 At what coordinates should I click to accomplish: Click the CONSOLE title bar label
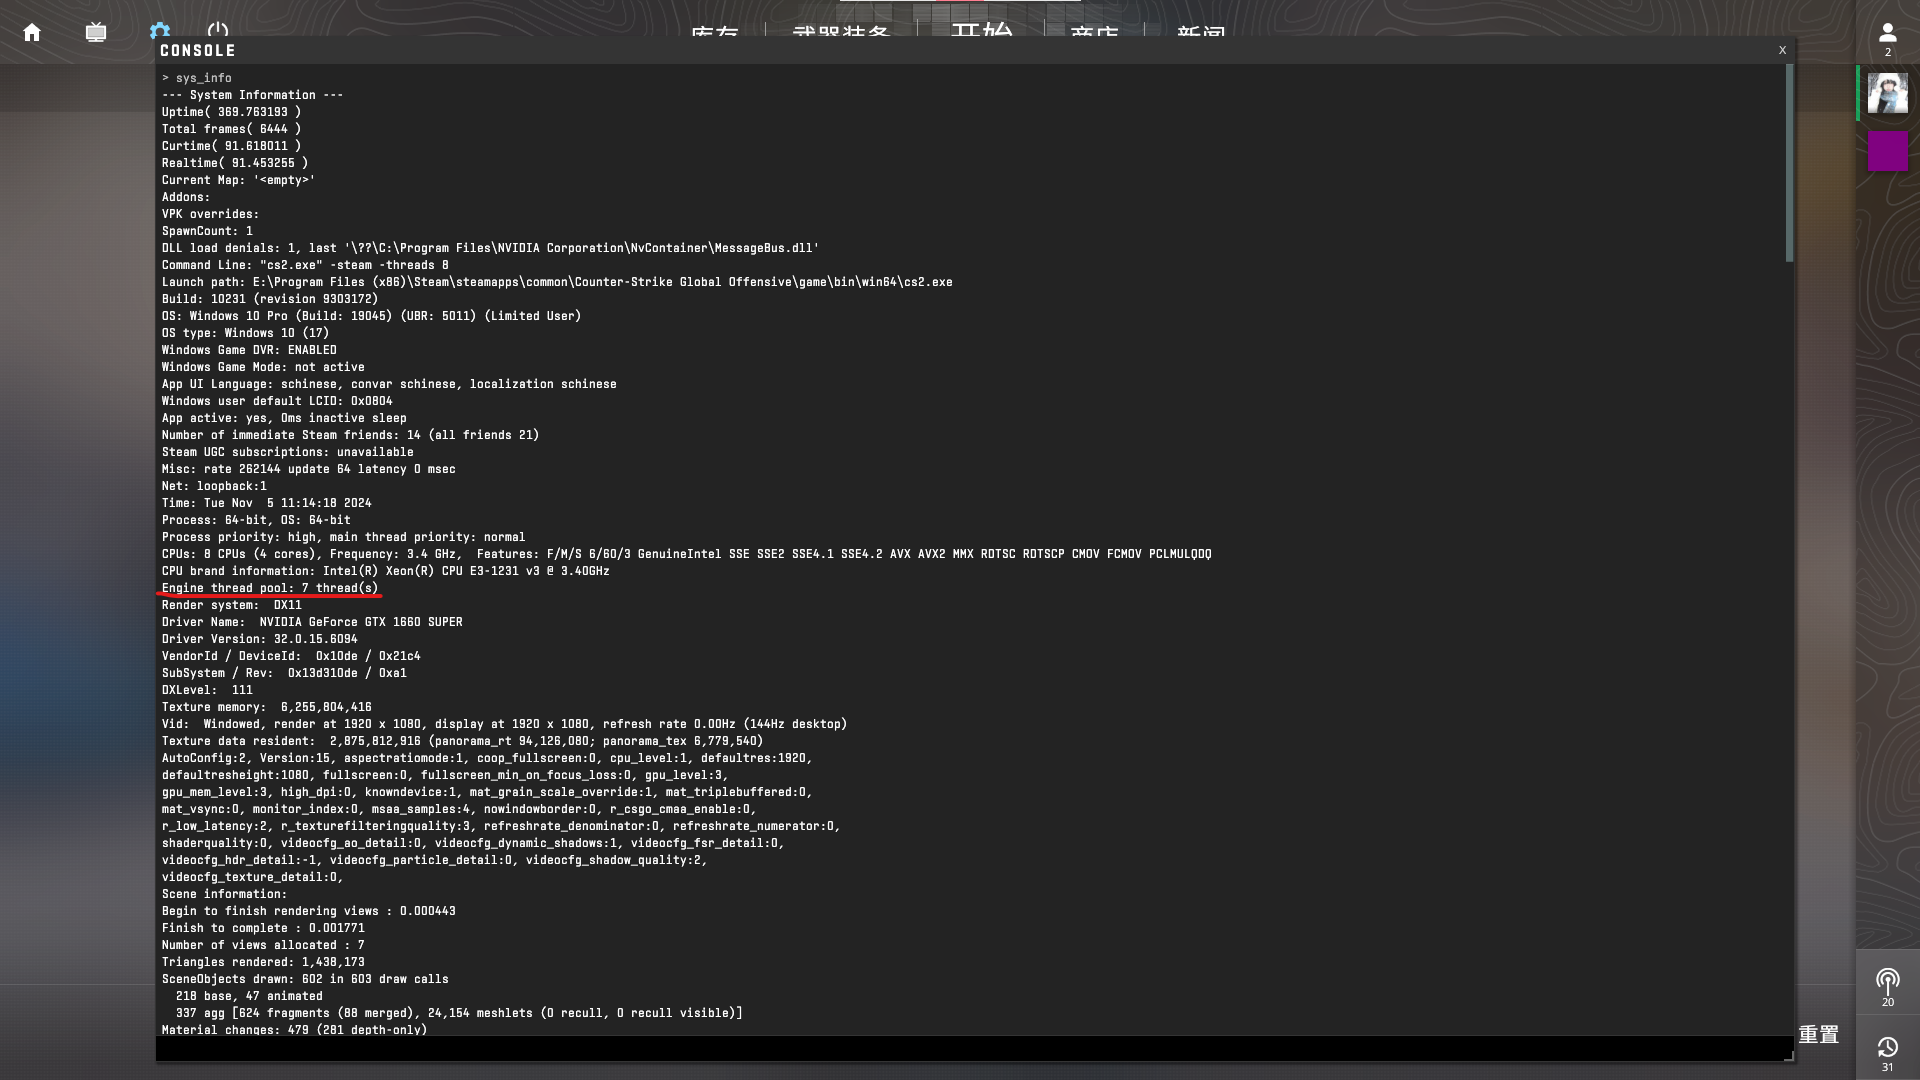click(198, 50)
